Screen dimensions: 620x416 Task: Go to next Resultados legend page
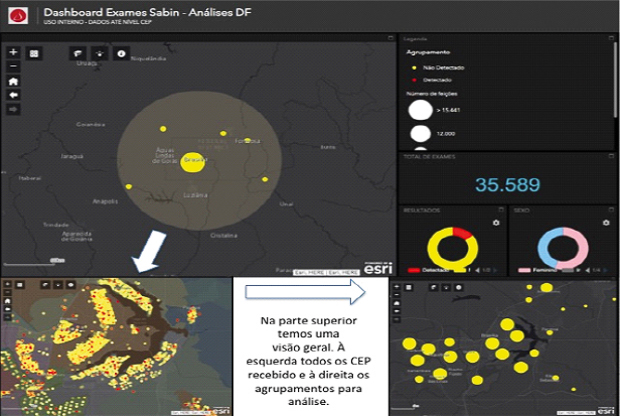(495, 270)
